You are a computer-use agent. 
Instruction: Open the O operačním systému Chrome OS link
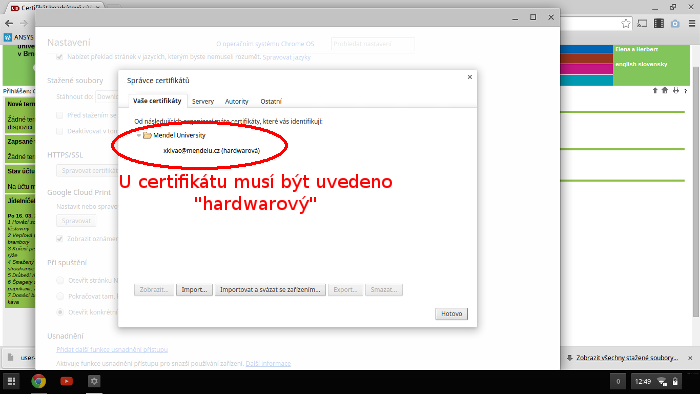coord(265,44)
